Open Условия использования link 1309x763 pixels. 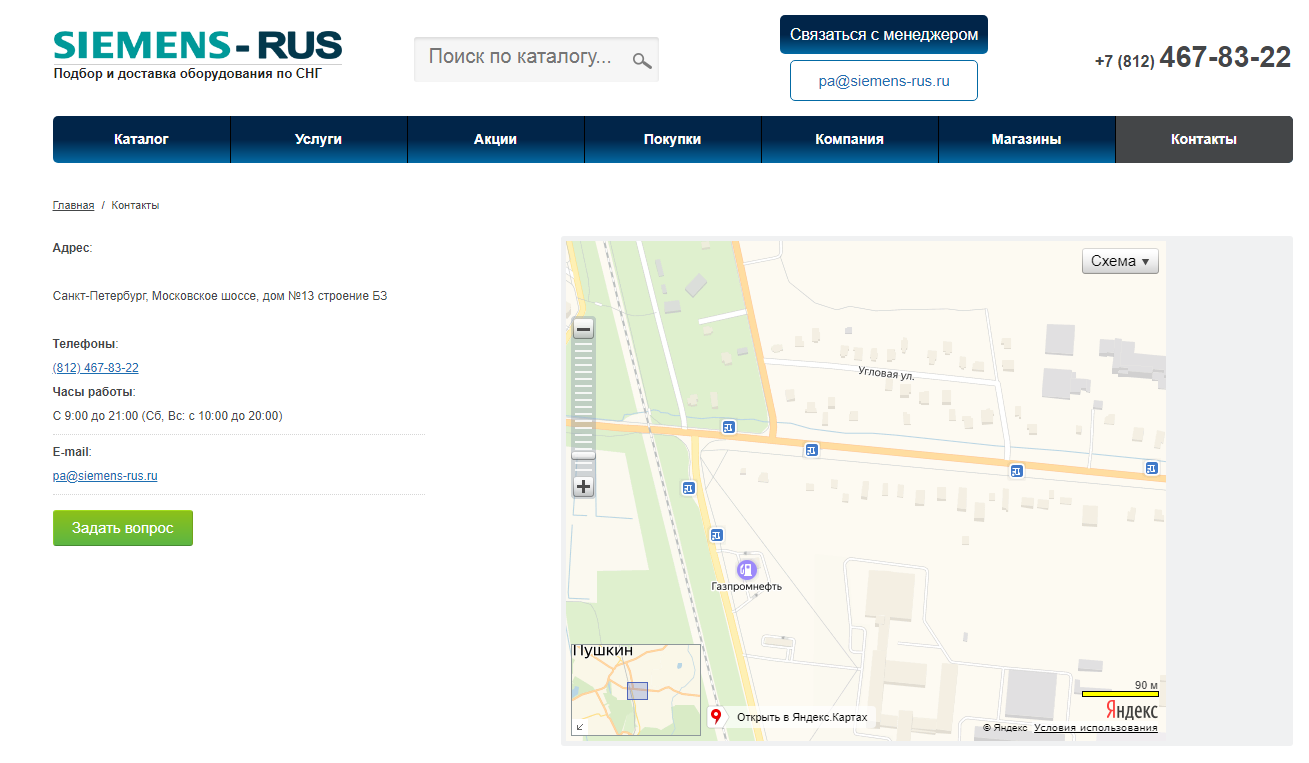click(1096, 728)
